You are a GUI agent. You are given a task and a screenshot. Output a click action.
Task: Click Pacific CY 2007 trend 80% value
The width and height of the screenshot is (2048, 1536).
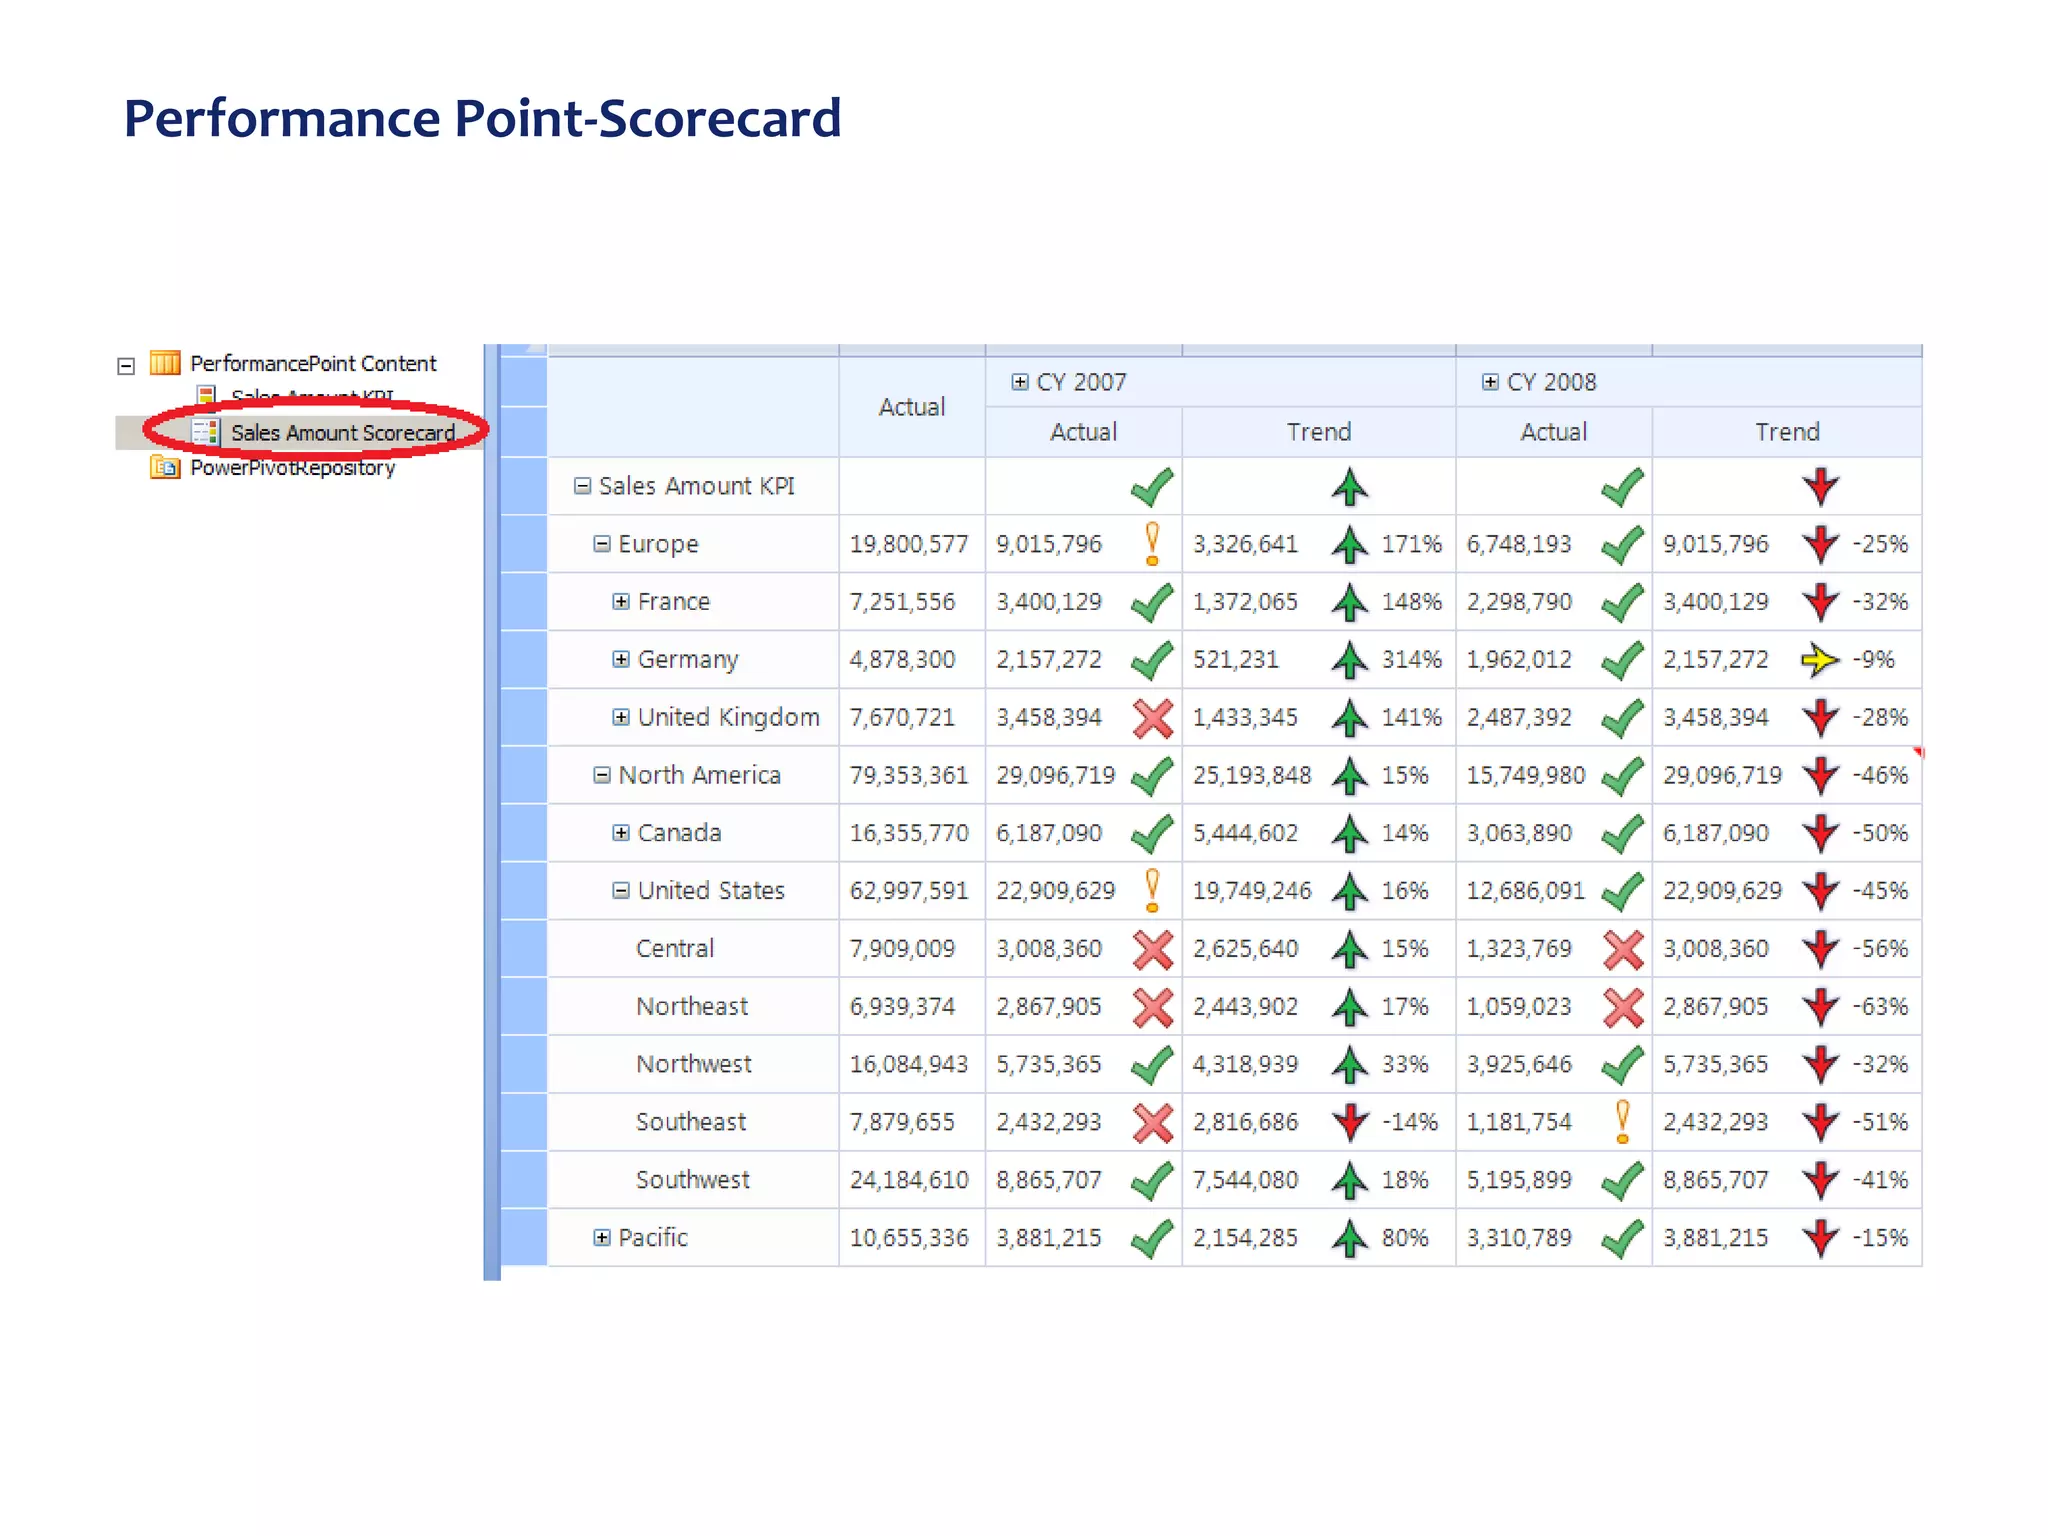tap(1405, 1238)
